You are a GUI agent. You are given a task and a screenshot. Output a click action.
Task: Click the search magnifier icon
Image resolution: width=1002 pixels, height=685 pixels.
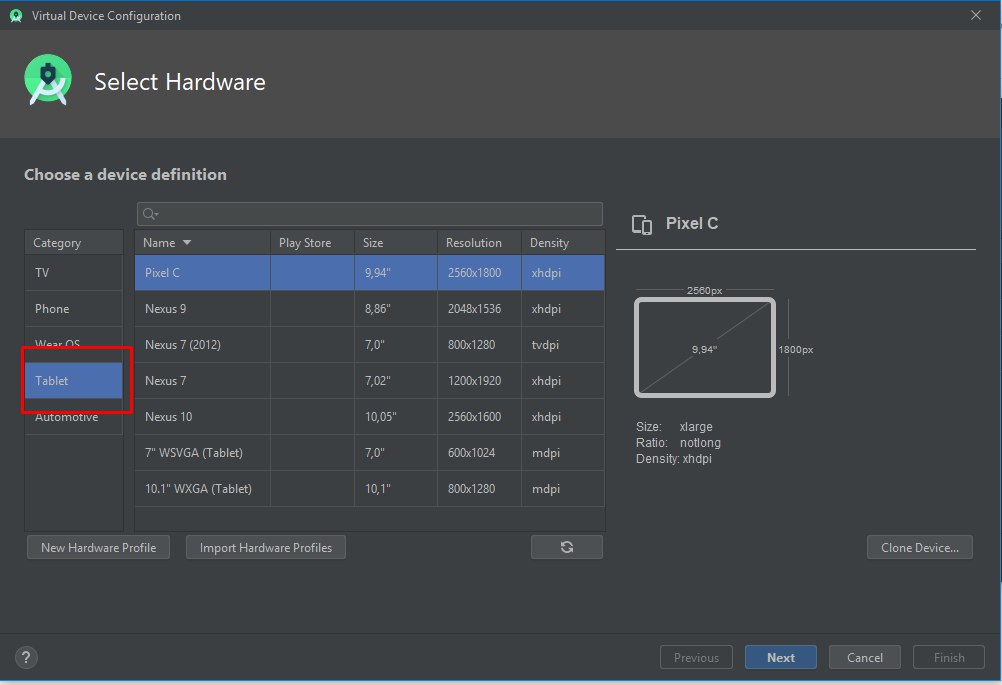tap(150, 214)
